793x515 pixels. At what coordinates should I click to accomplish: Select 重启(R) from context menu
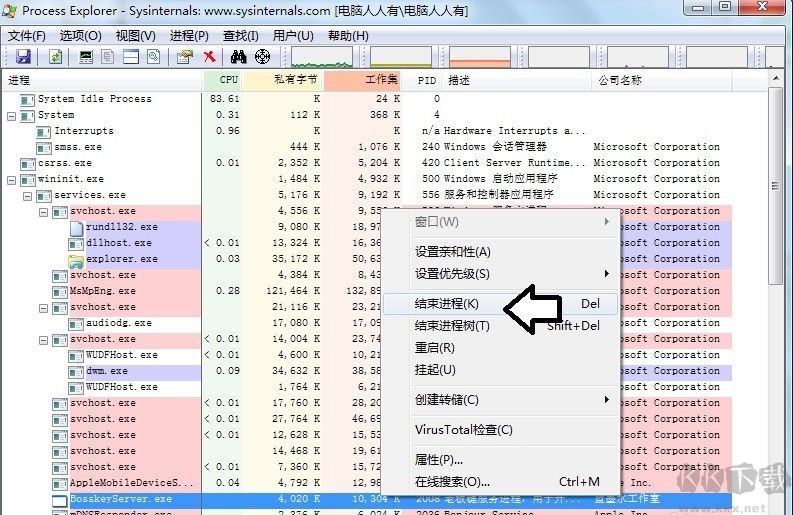coord(500,348)
